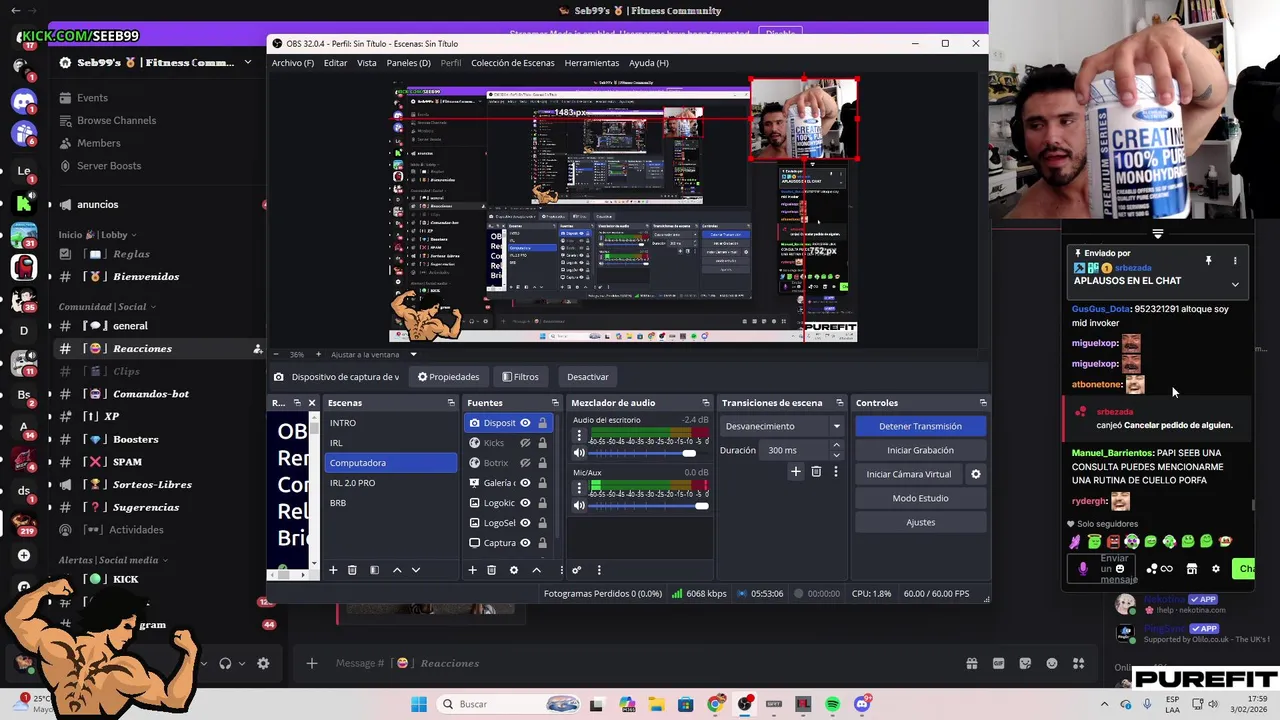
Task: Move scene up with the Escenas up arrow
Action: pyautogui.click(x=397, y=570)
